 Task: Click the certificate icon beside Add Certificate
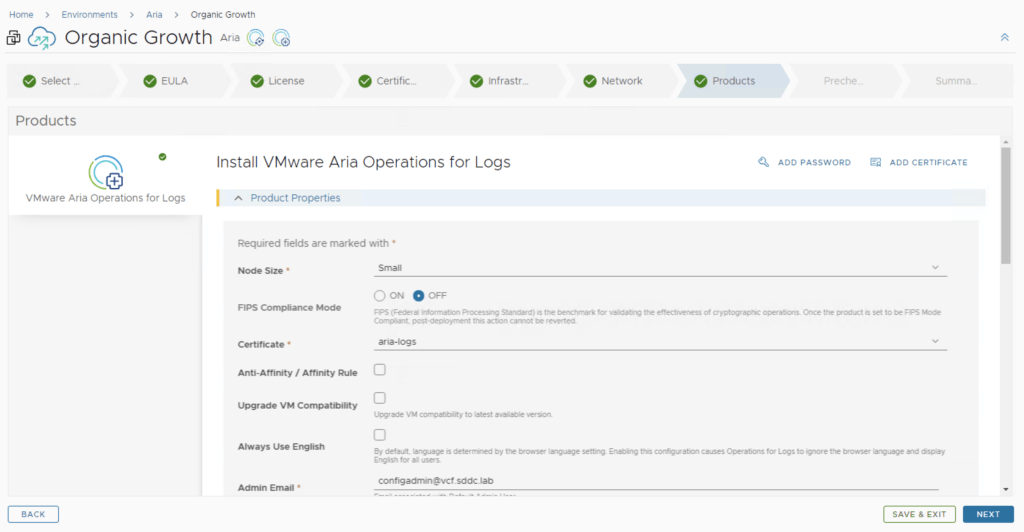point(876,162)
